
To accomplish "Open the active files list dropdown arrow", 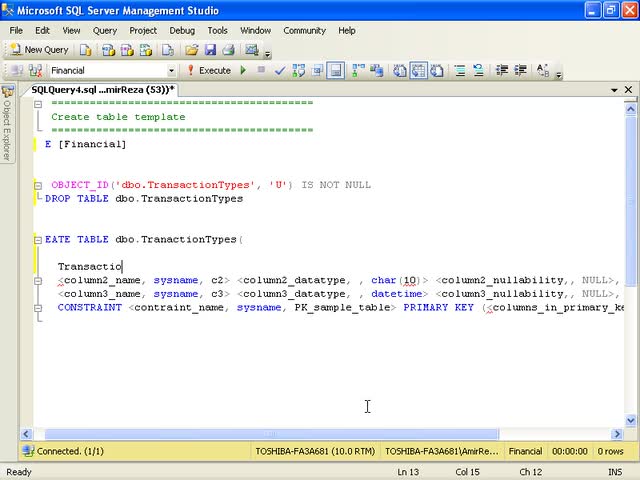I will pyautogui.click(x=615, y=90).
